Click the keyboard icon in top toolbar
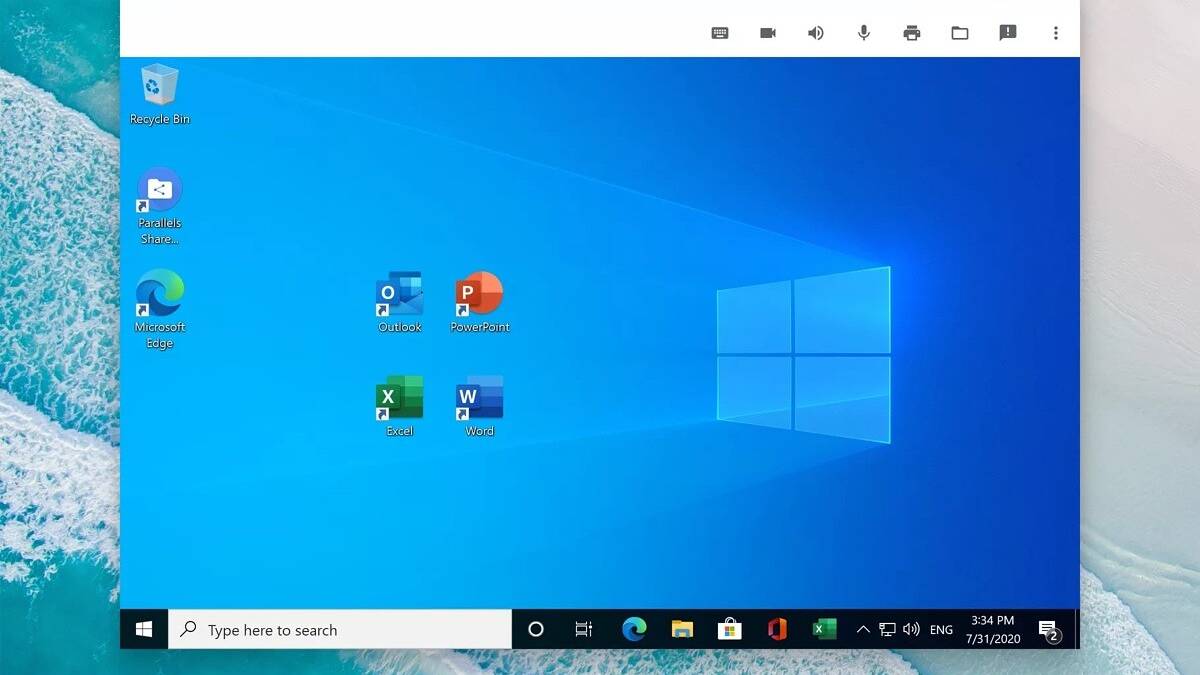 pyautogui.click(x=720, y=33)
